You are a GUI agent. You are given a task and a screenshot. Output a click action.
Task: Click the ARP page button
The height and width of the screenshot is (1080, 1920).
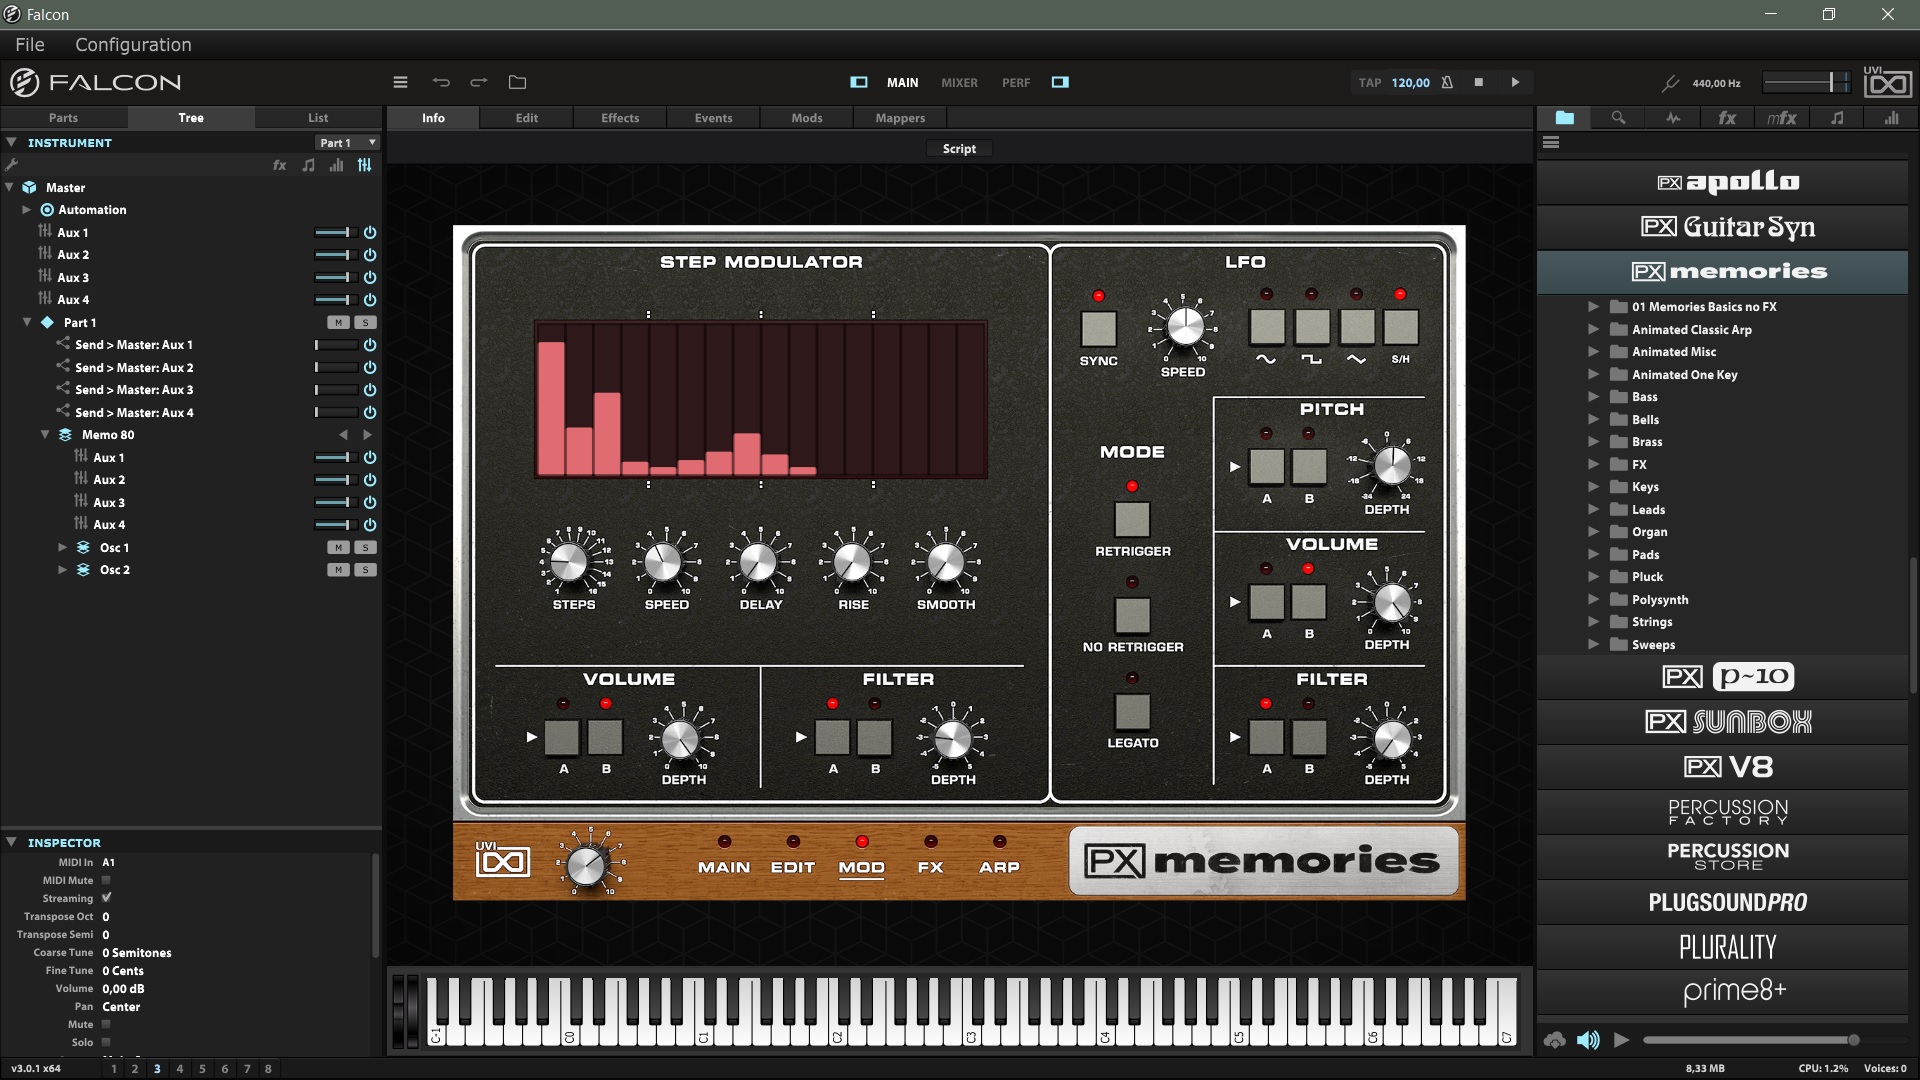[x=999, y=866]
